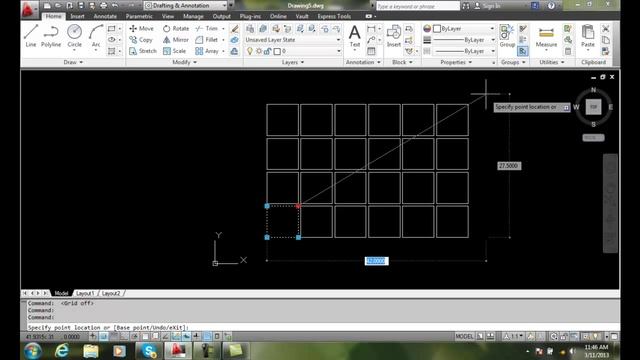Open the Insert ribbon tab
640x360 pixels.
click(77, 16)
